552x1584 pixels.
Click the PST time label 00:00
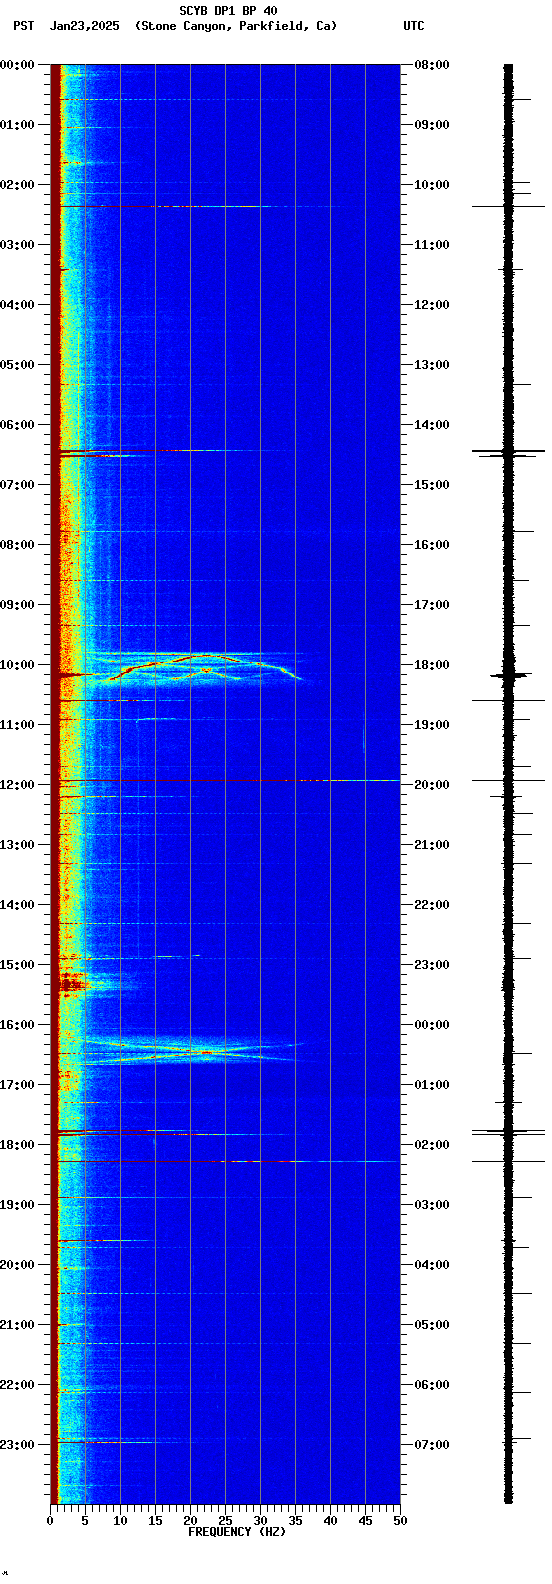[x=17, y=65]
